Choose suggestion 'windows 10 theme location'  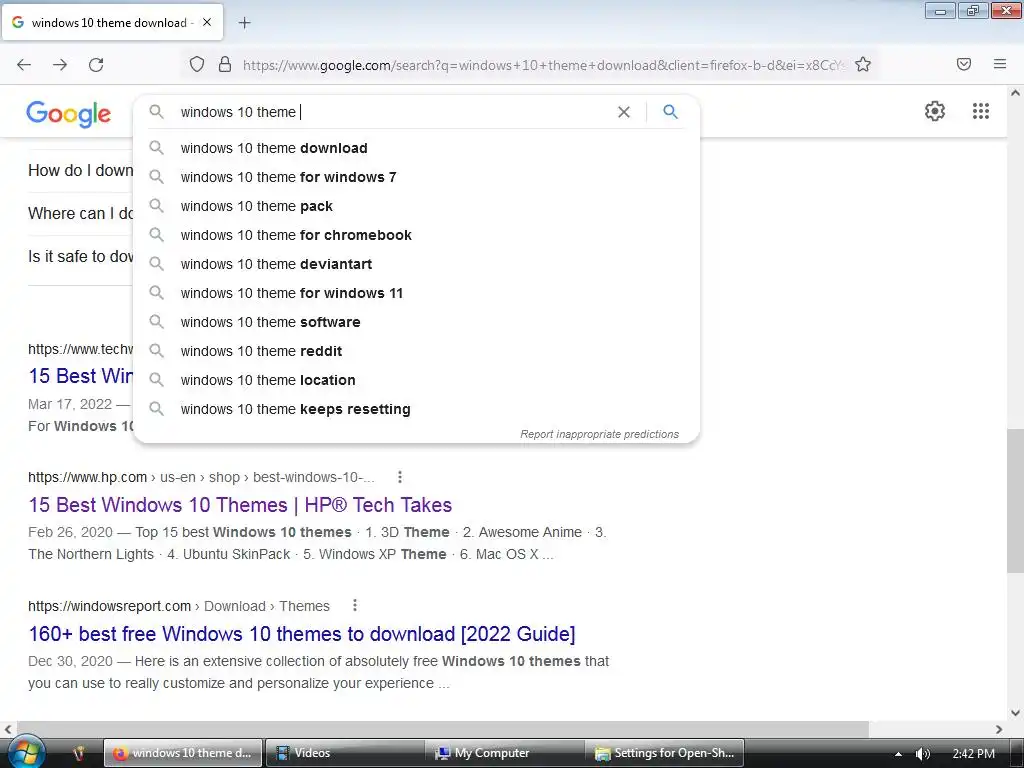click(416, 380)
